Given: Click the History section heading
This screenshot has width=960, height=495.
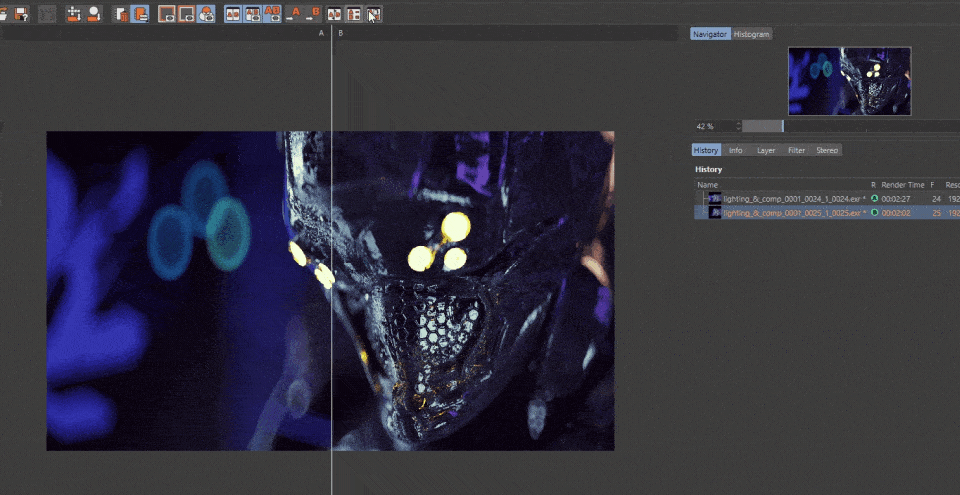Looking at the screenshot, I should click(x=708, y=169).
